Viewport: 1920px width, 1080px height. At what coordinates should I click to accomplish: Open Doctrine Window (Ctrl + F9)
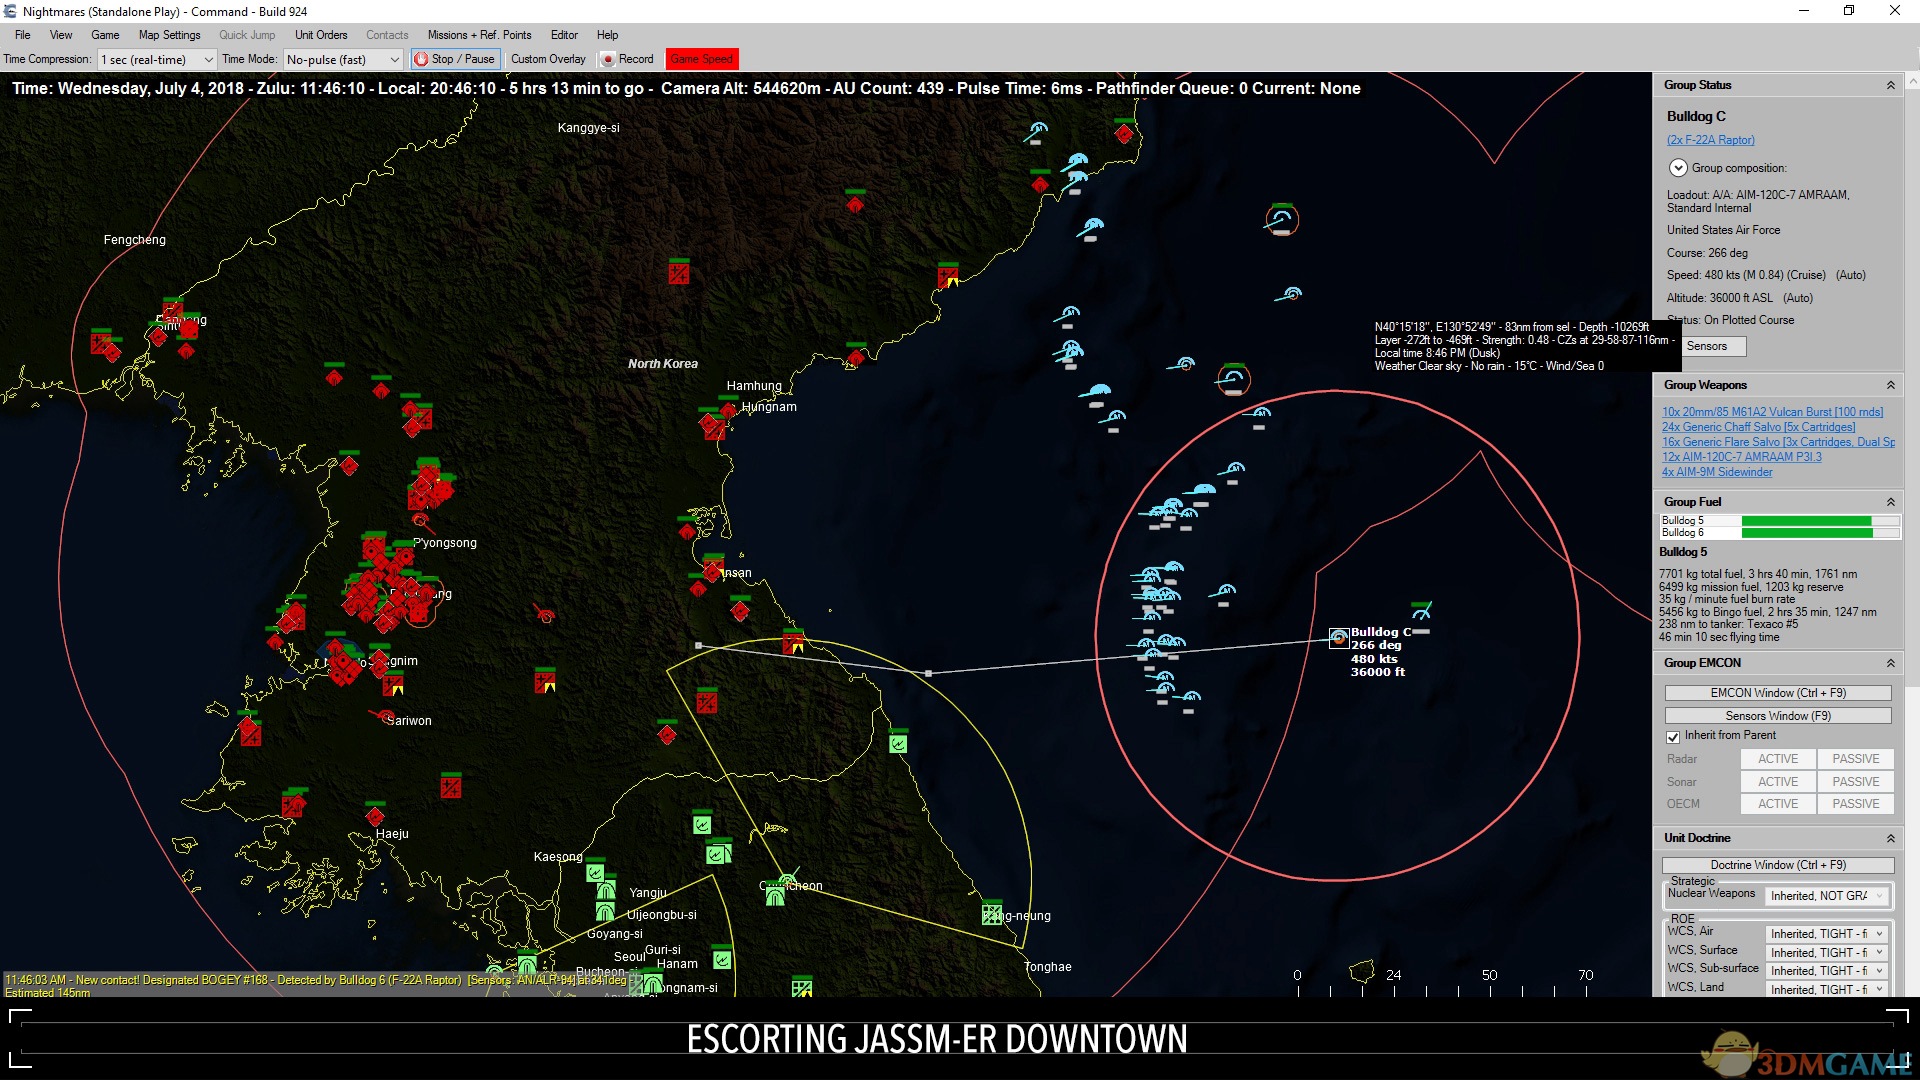click(1777, 865)
